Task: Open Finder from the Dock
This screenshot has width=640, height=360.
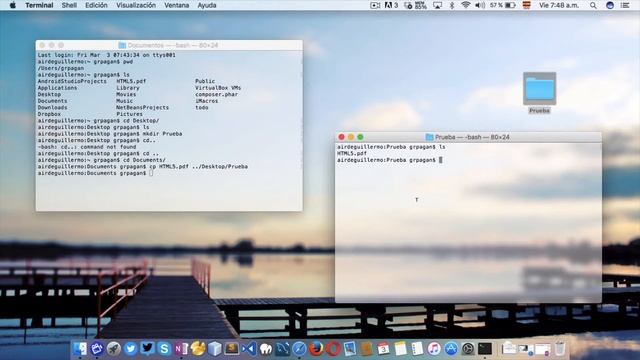Action: tap(80, 349)
